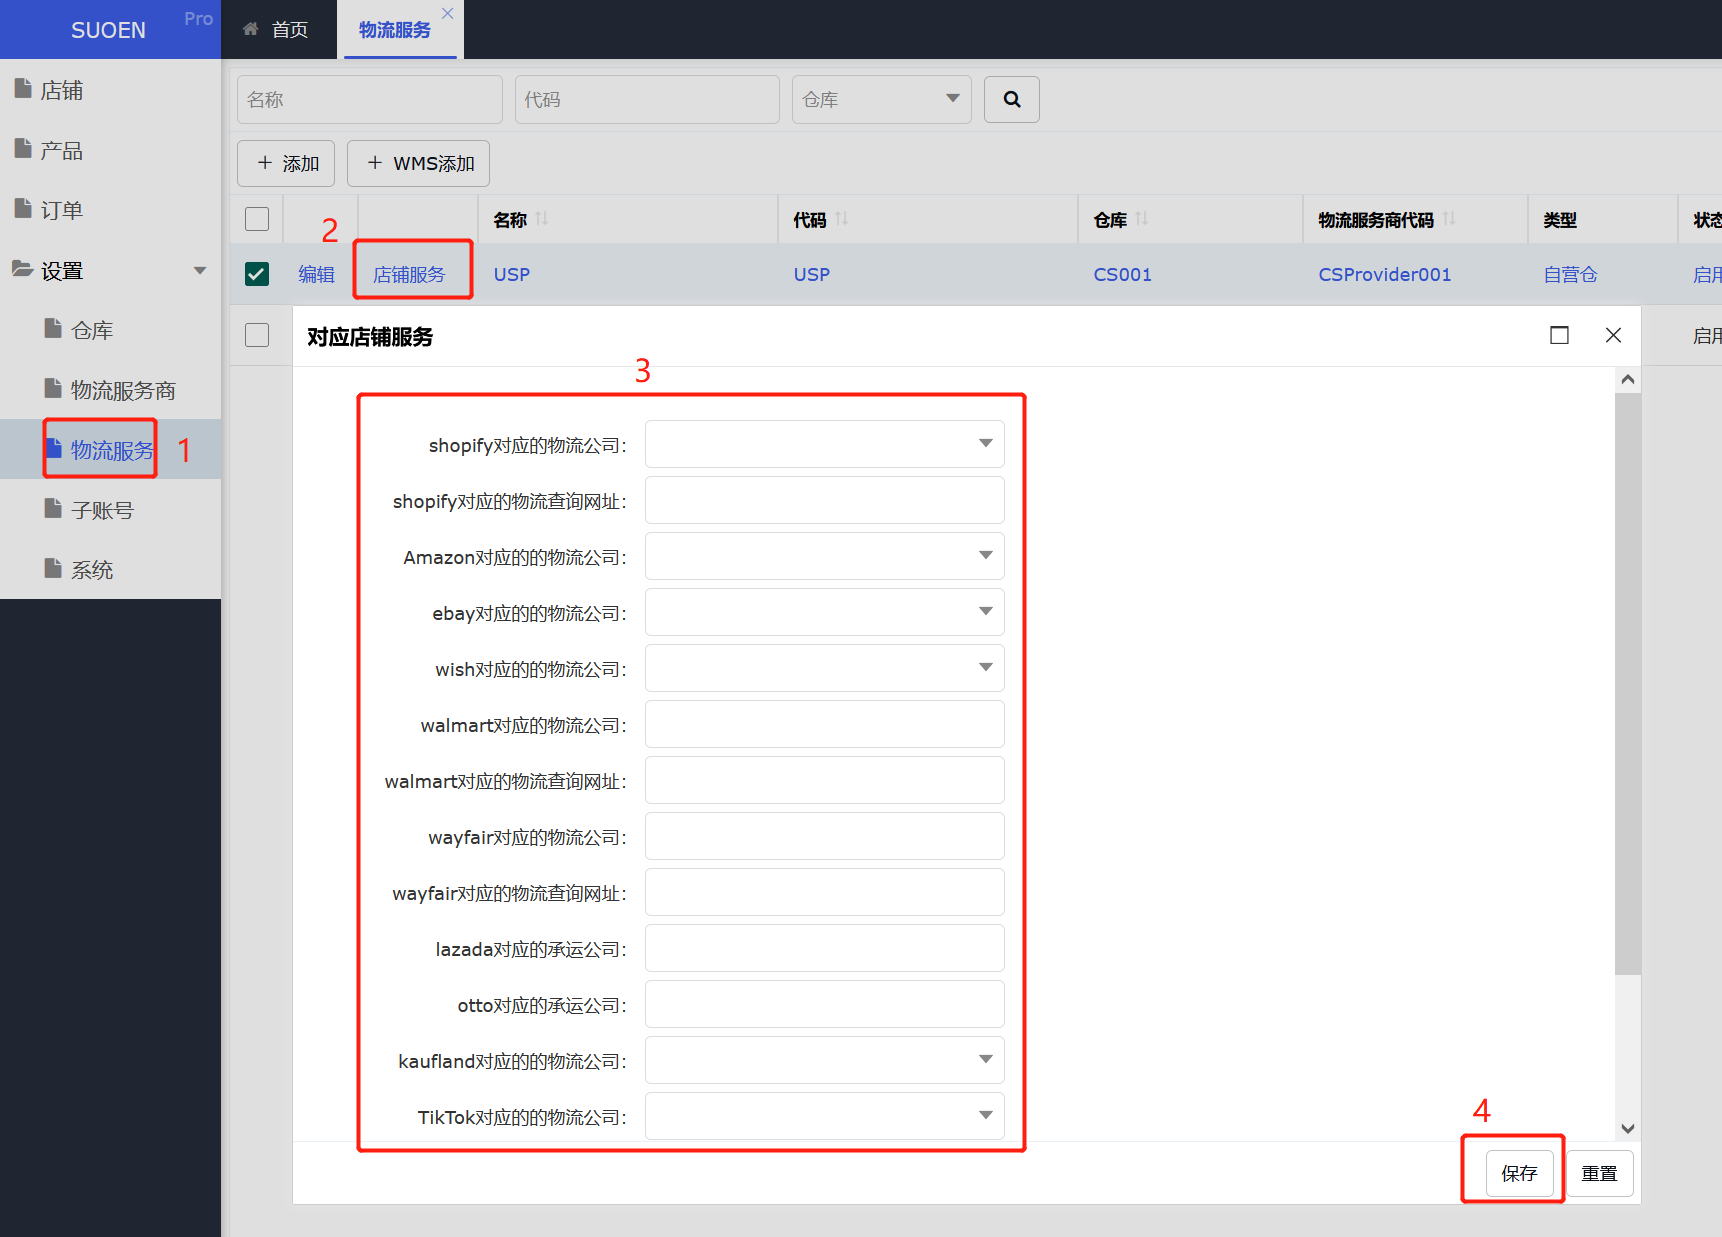Open 产品 in the sidebar menu
Screen dimensions: 1722x1237
tap(110, 150)
